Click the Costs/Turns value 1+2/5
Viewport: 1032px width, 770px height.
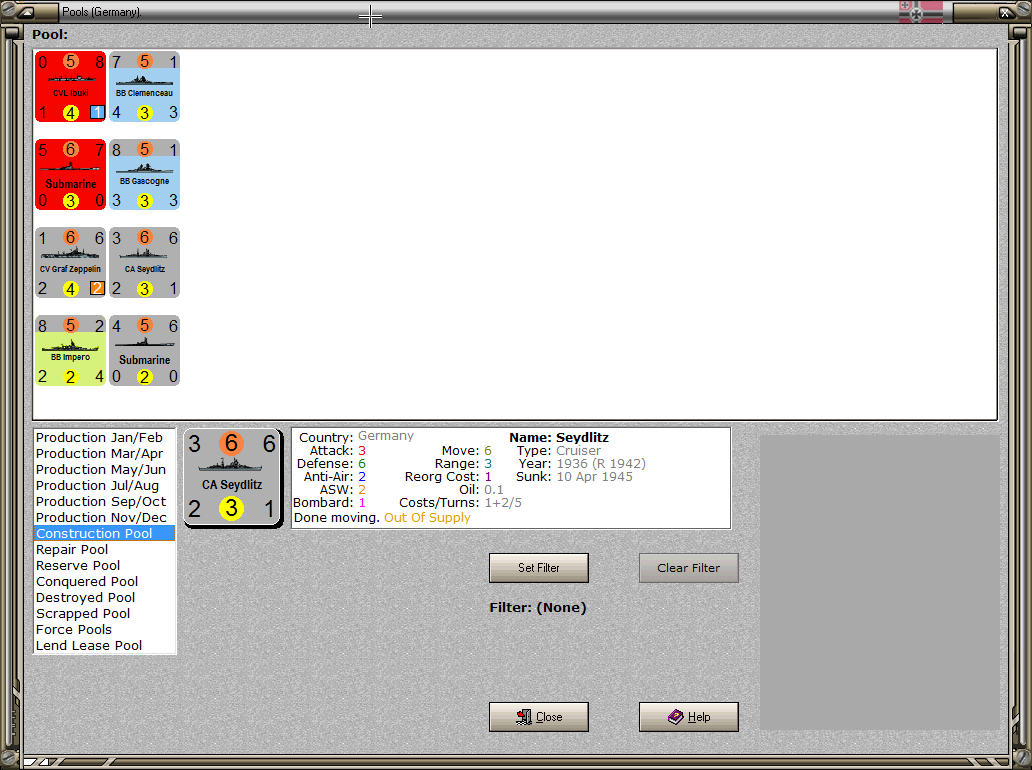(x=503, y=503)
